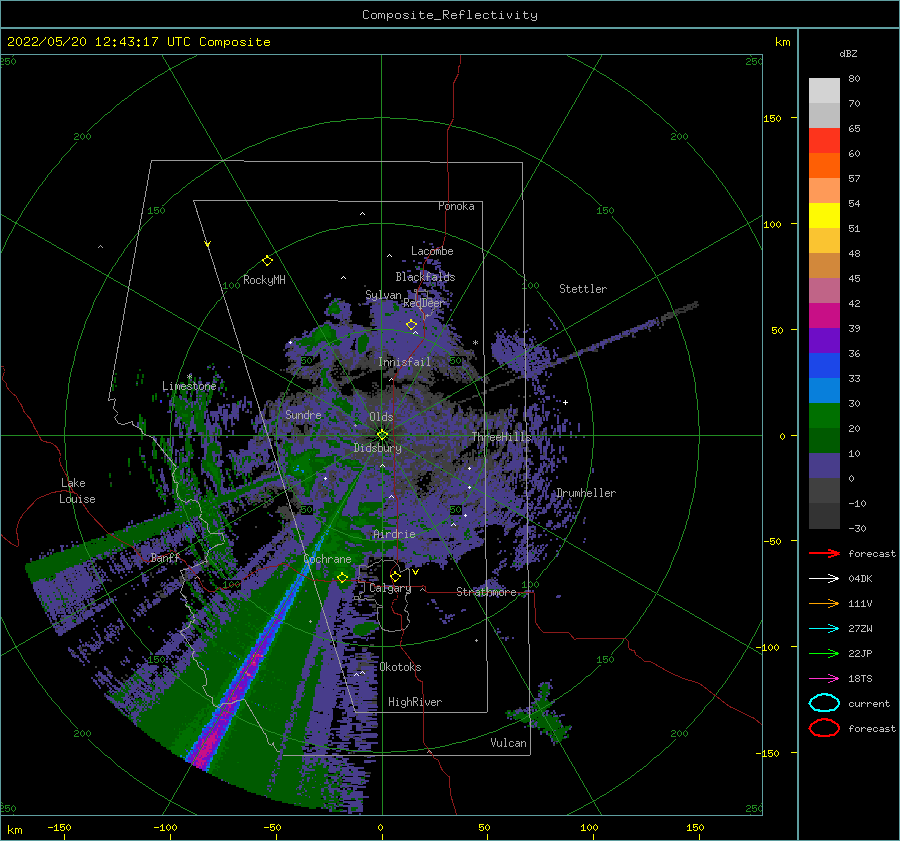
Task: Click the yellow diamond marker above Calgary
Action: [x=395, y=576]
